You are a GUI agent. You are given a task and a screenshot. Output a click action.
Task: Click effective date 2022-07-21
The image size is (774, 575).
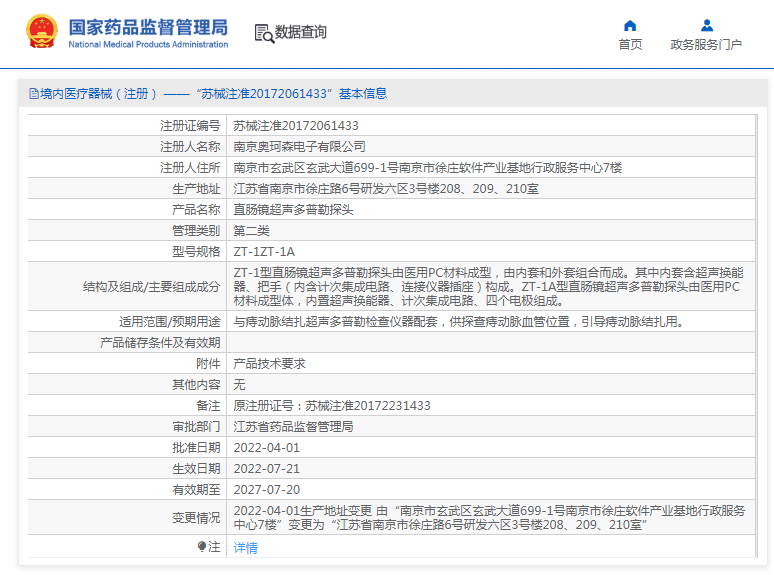267,468
